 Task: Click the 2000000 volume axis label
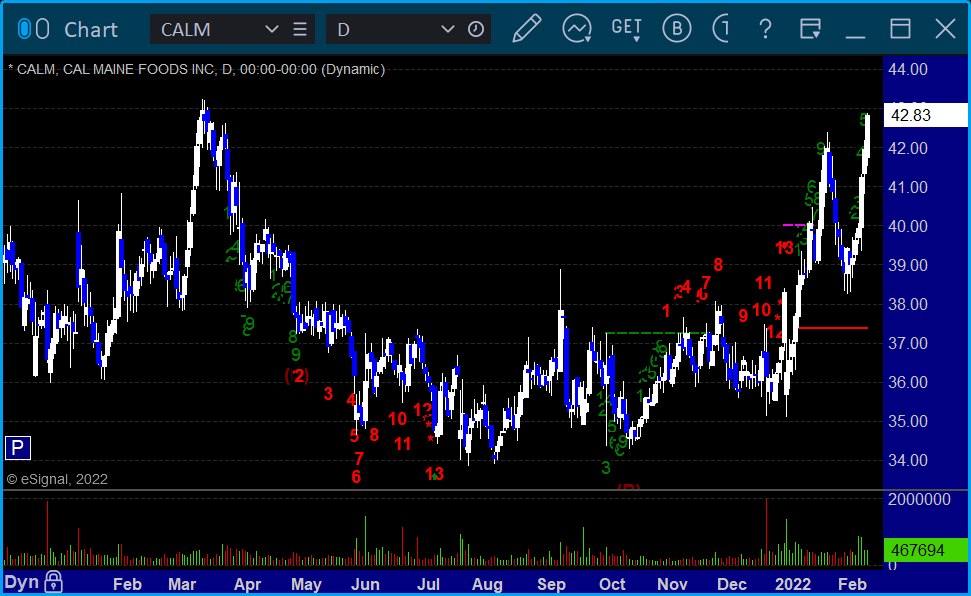pos(919,499)
